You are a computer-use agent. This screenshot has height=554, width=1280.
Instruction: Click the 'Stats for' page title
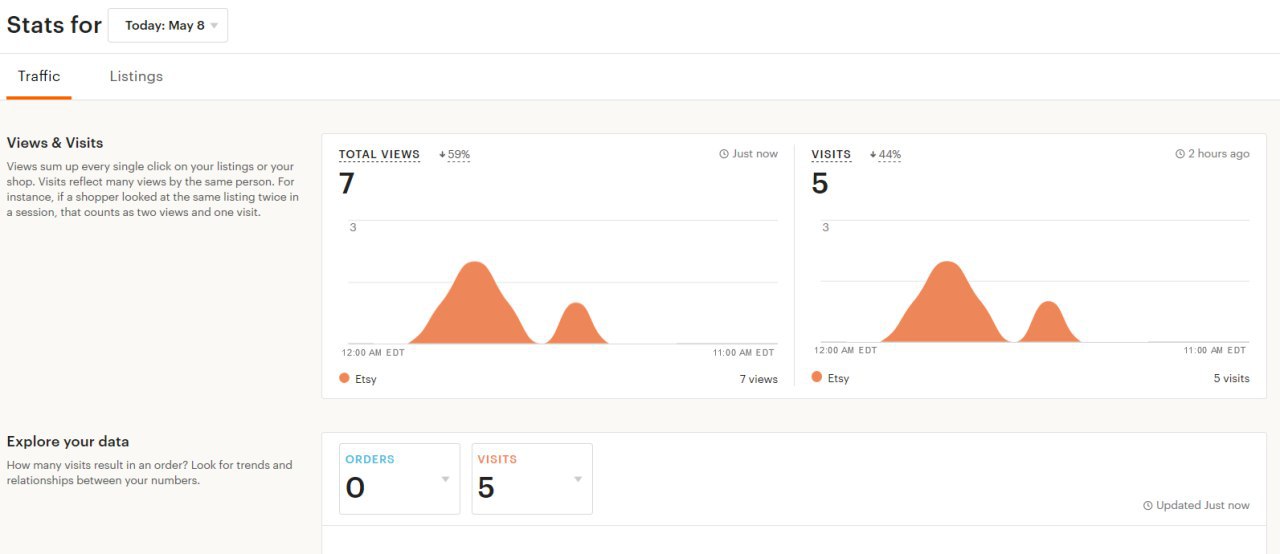54,25
